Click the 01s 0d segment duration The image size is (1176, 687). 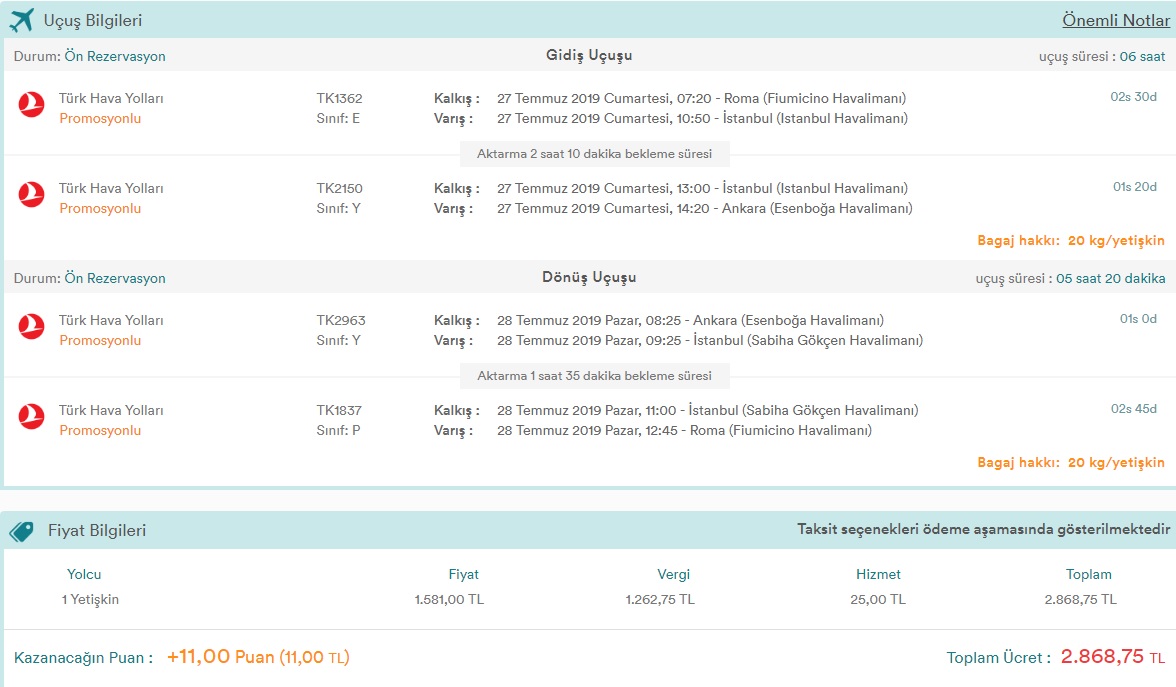pyautogui.click(x=1138, y=319)
